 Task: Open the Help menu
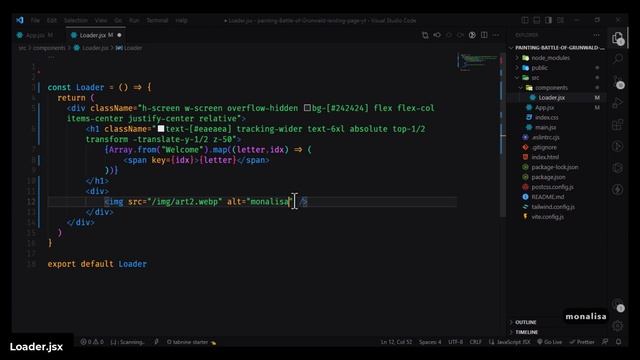tap(181, 20)
